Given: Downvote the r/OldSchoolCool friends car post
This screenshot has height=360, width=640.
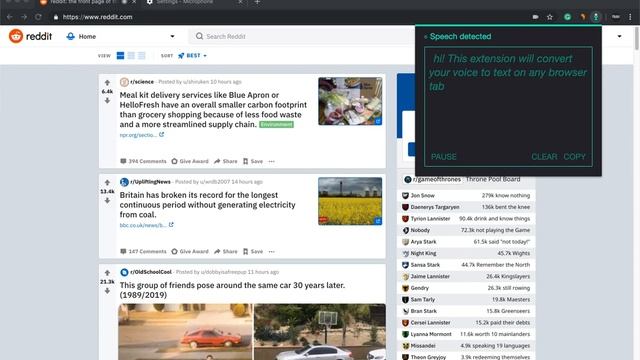Looking at the screenshot, I should click(107, 291).
